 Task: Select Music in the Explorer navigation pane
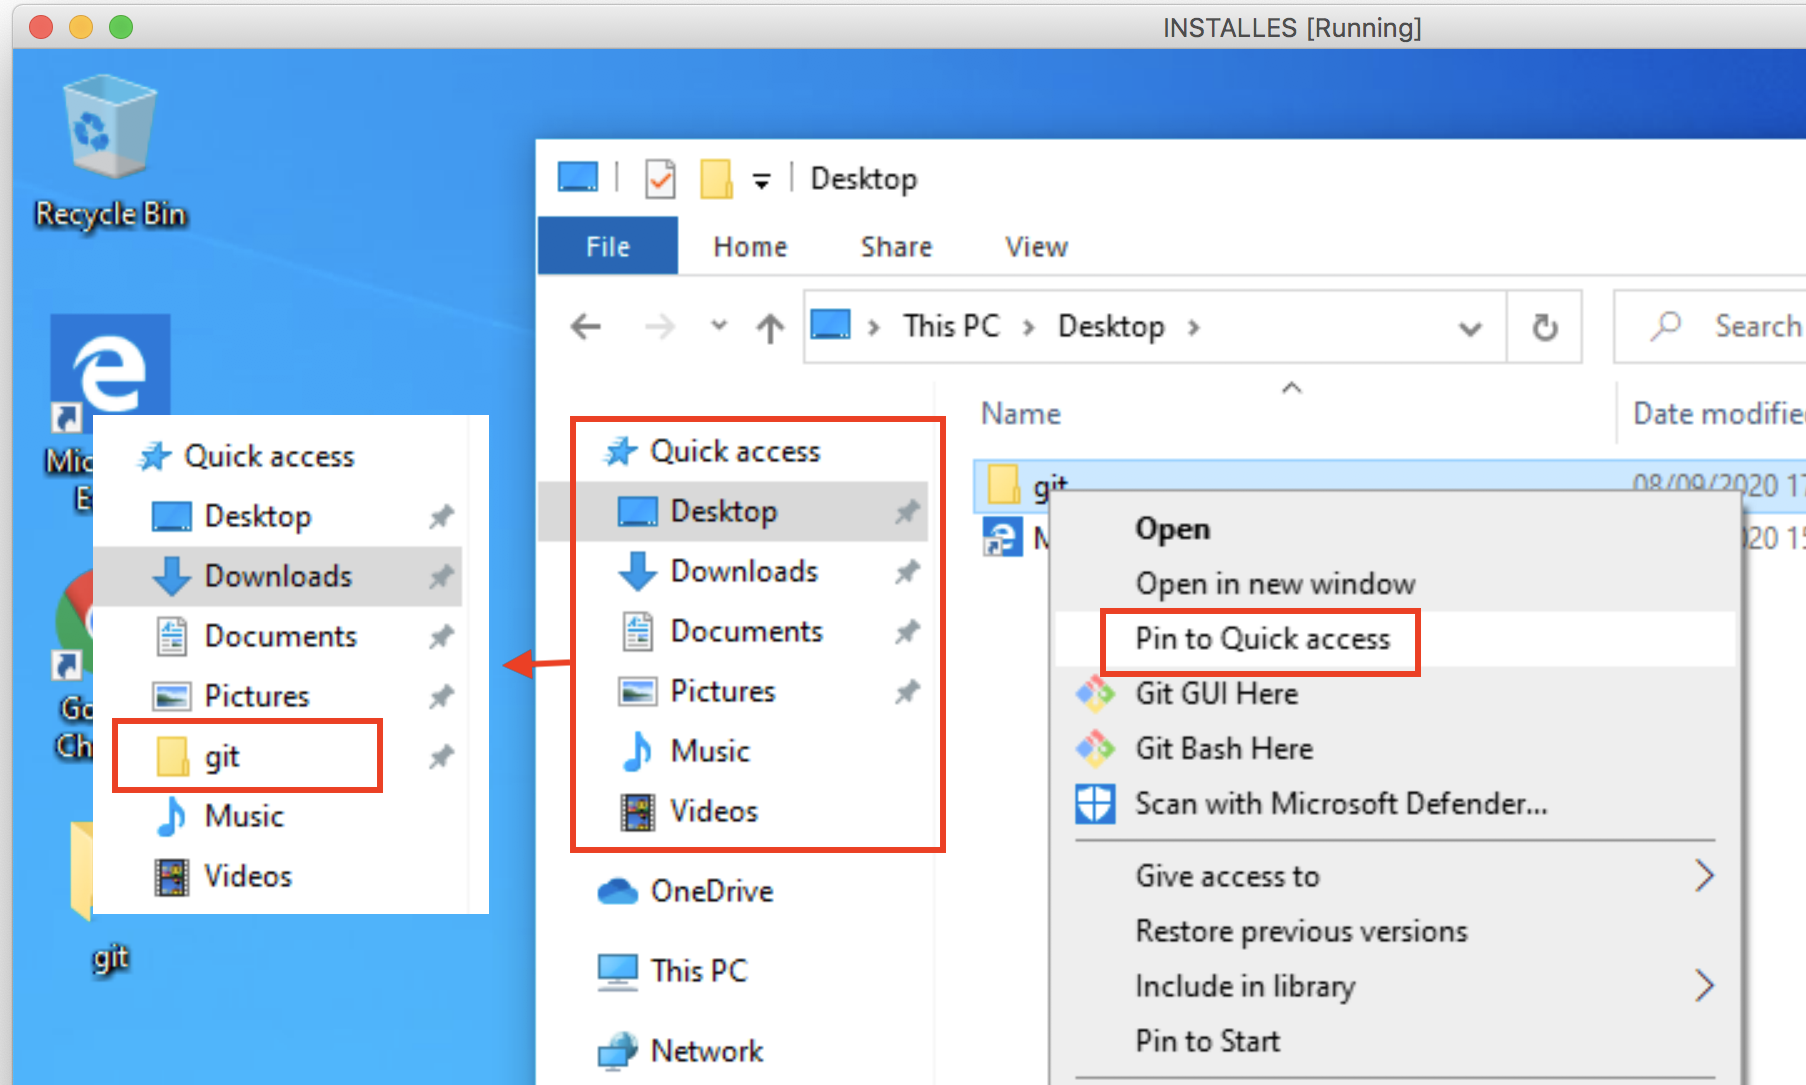pyautogui.click(x=710, y=751)
